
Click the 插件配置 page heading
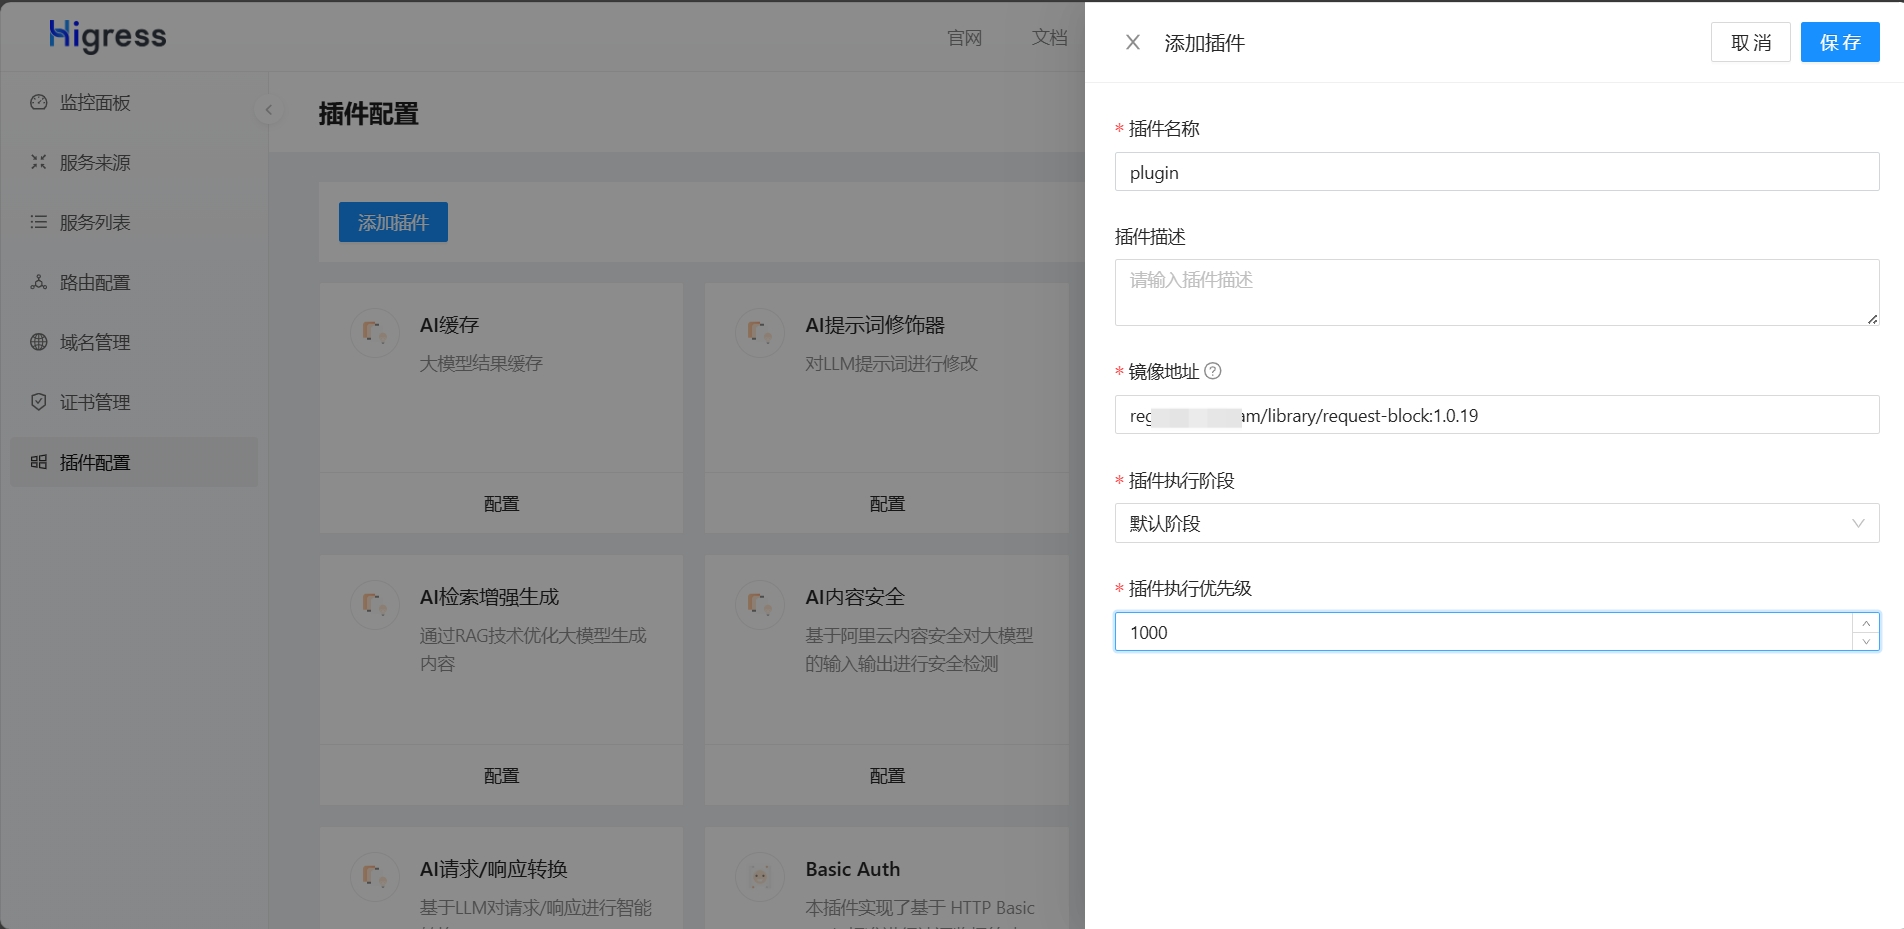369,114
